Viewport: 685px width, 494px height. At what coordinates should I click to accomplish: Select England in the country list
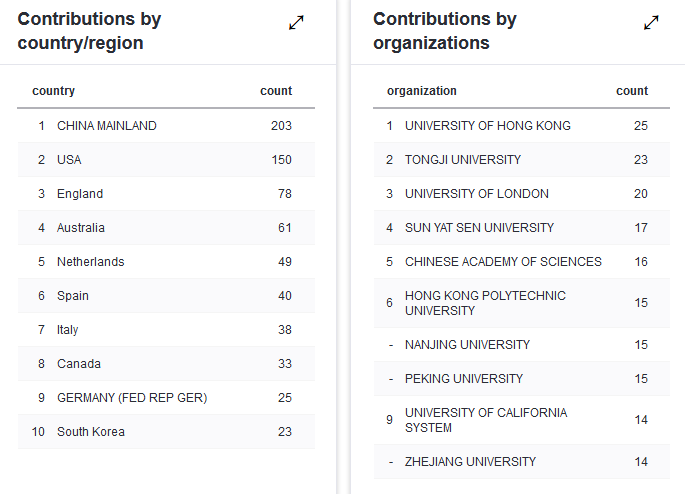tap(80, 194)
